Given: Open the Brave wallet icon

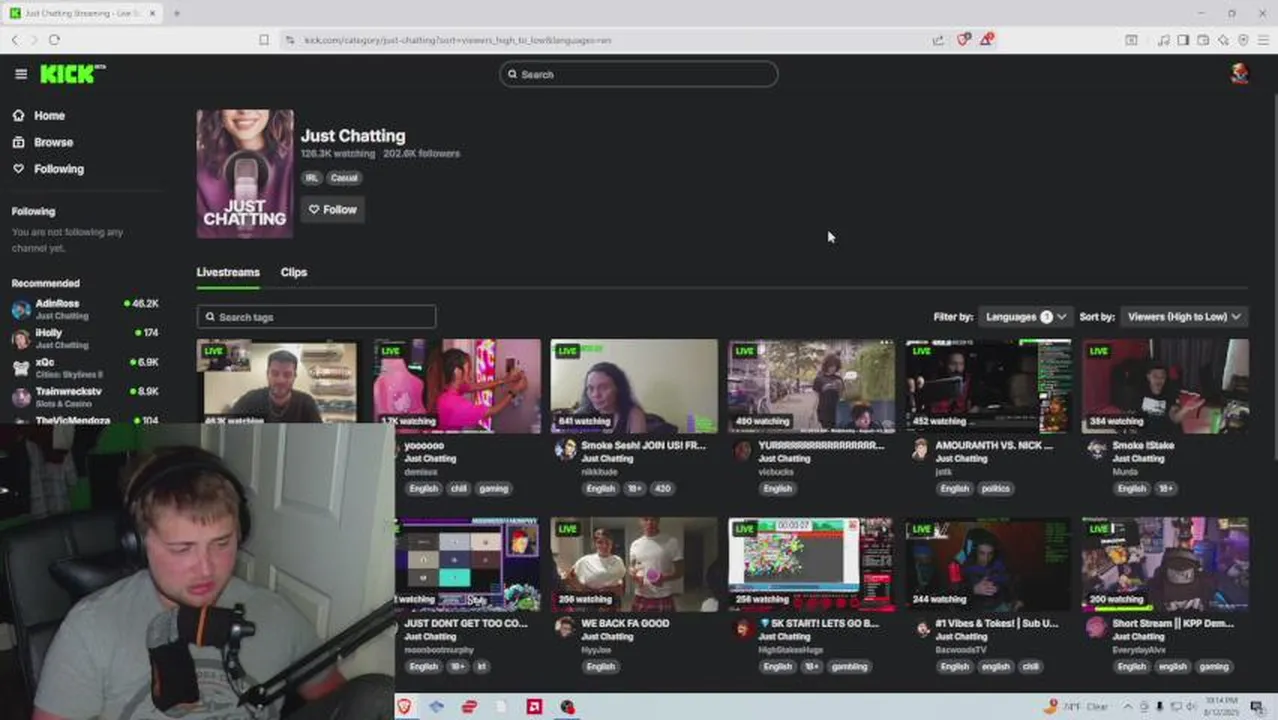Looking at the screenshot, I should point(1203,40).
